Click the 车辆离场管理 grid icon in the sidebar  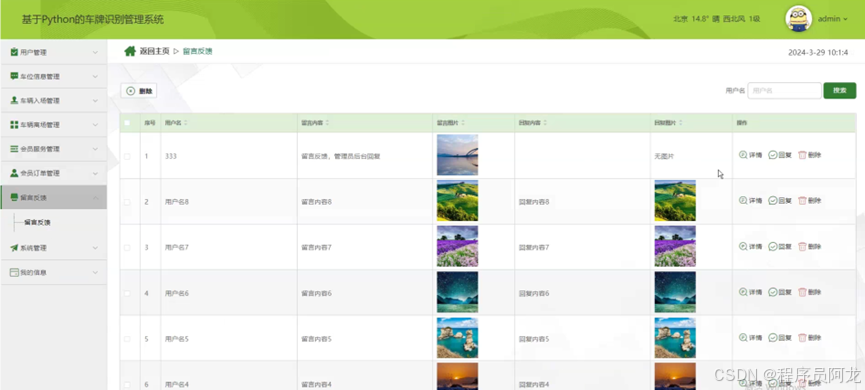14,125
